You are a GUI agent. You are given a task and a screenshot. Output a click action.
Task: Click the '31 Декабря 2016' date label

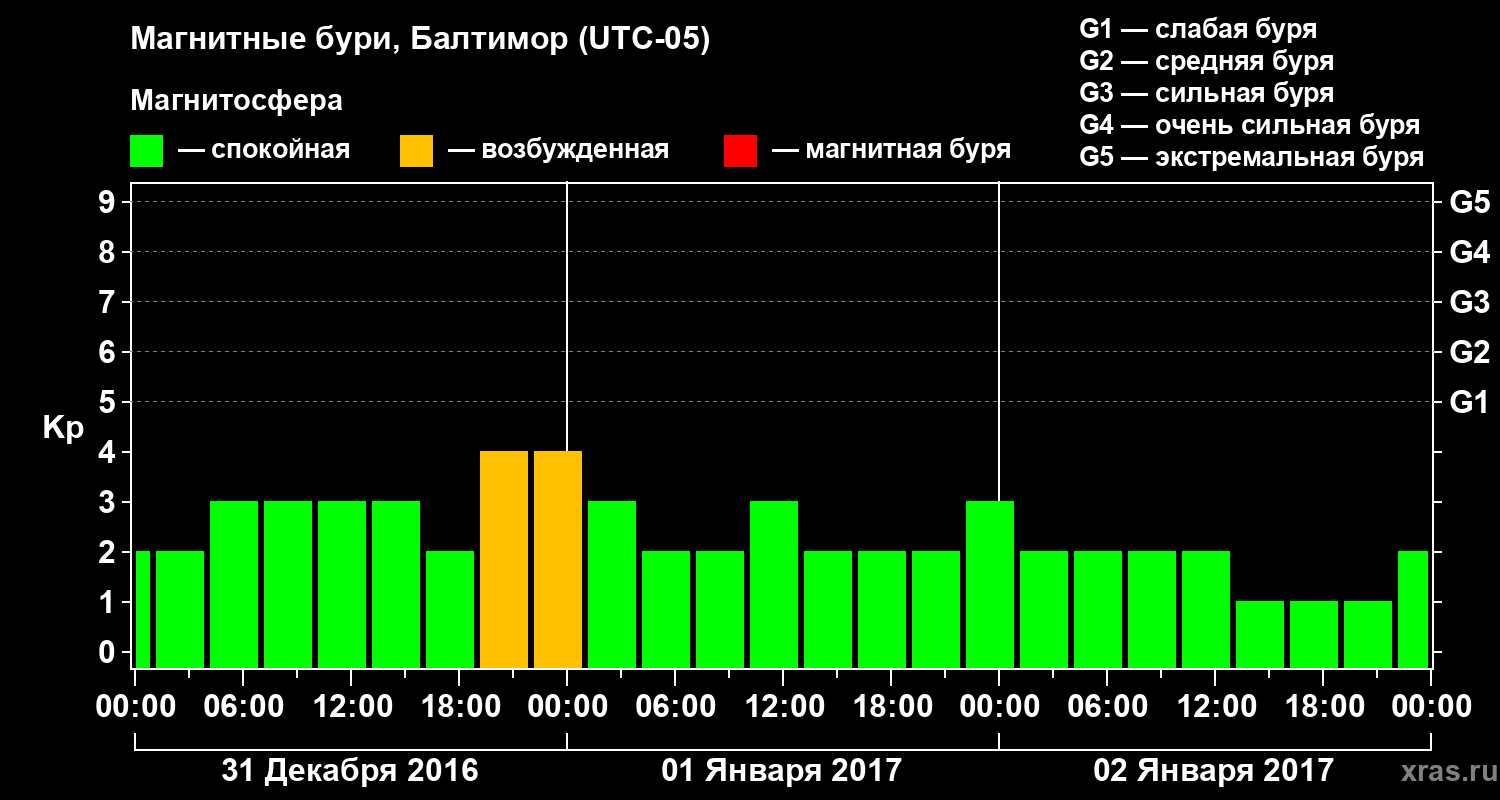tap(350, 771)
